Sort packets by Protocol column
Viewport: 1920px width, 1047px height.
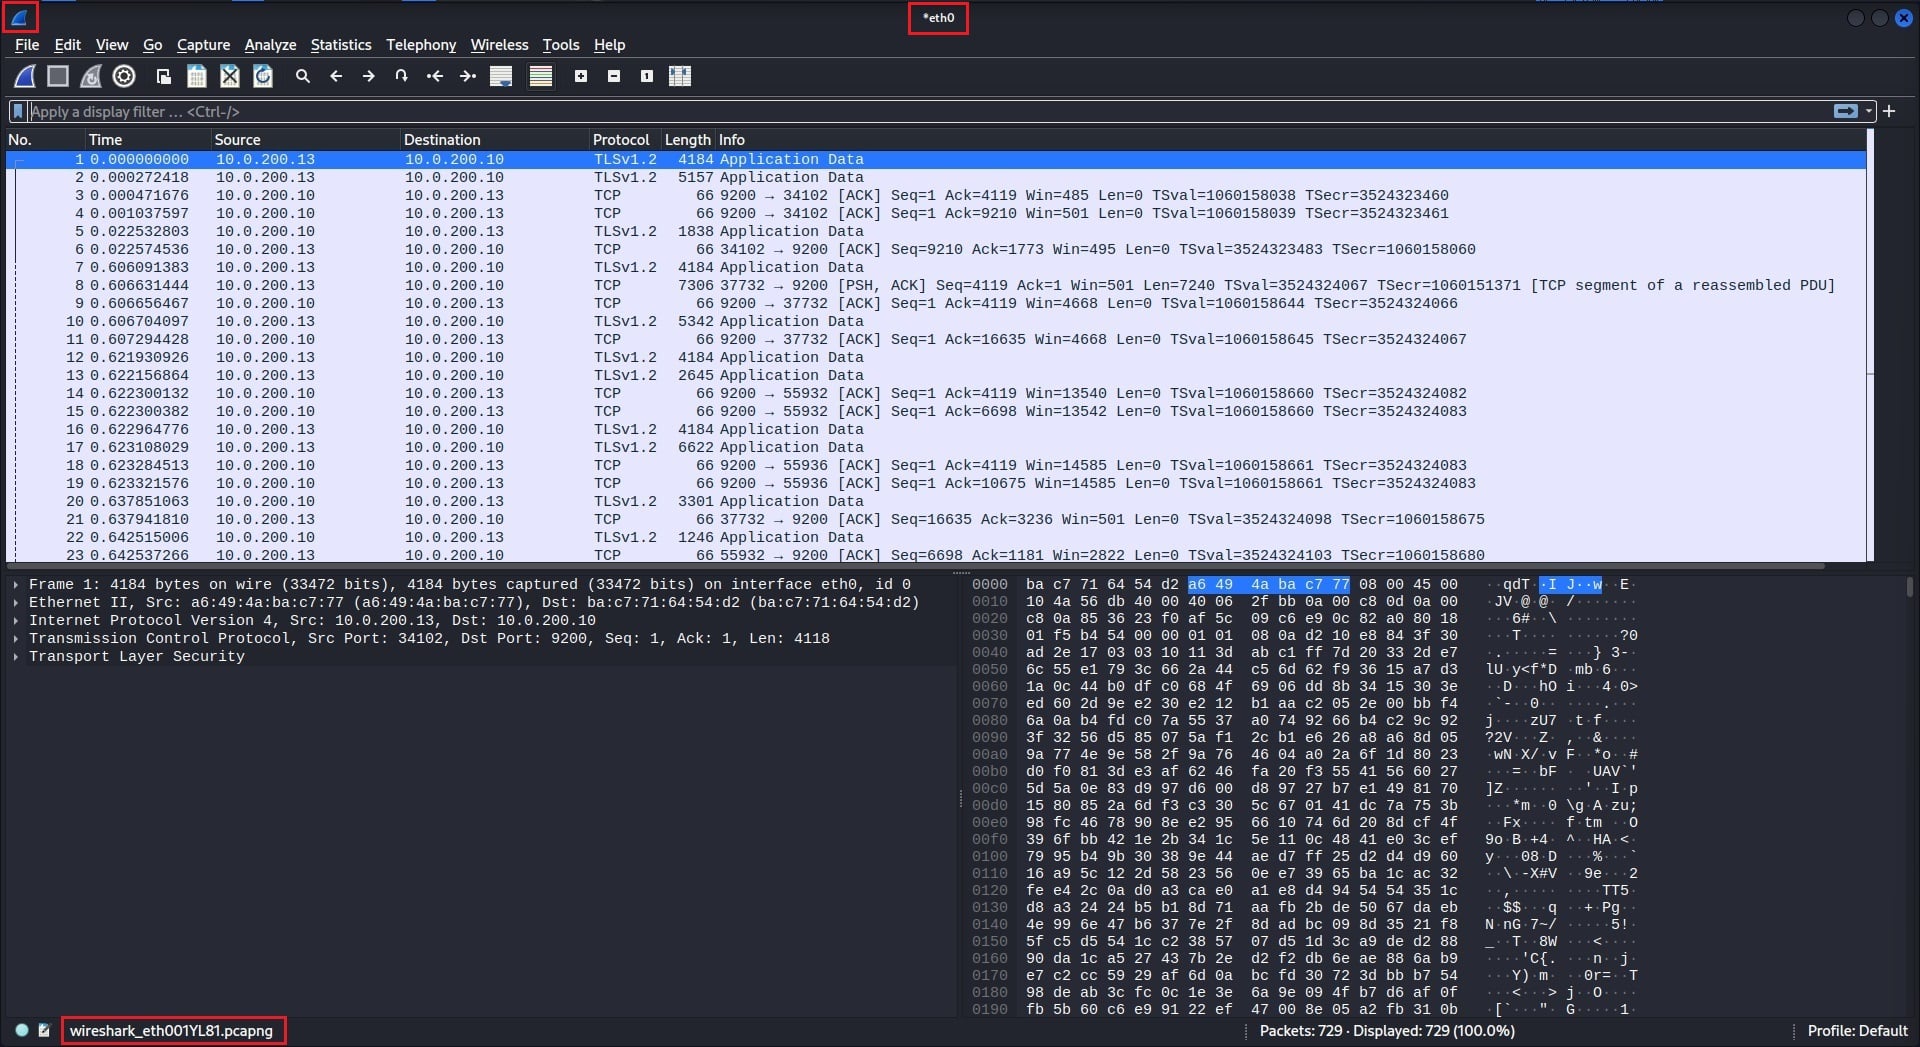click(625, 140)
